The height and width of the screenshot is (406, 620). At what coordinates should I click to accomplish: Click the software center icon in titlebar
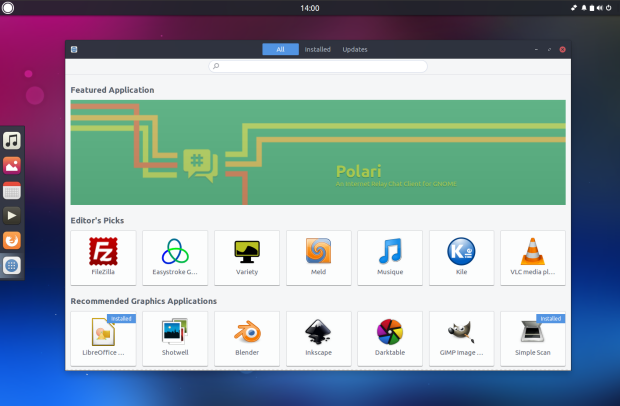pos(74,49)
